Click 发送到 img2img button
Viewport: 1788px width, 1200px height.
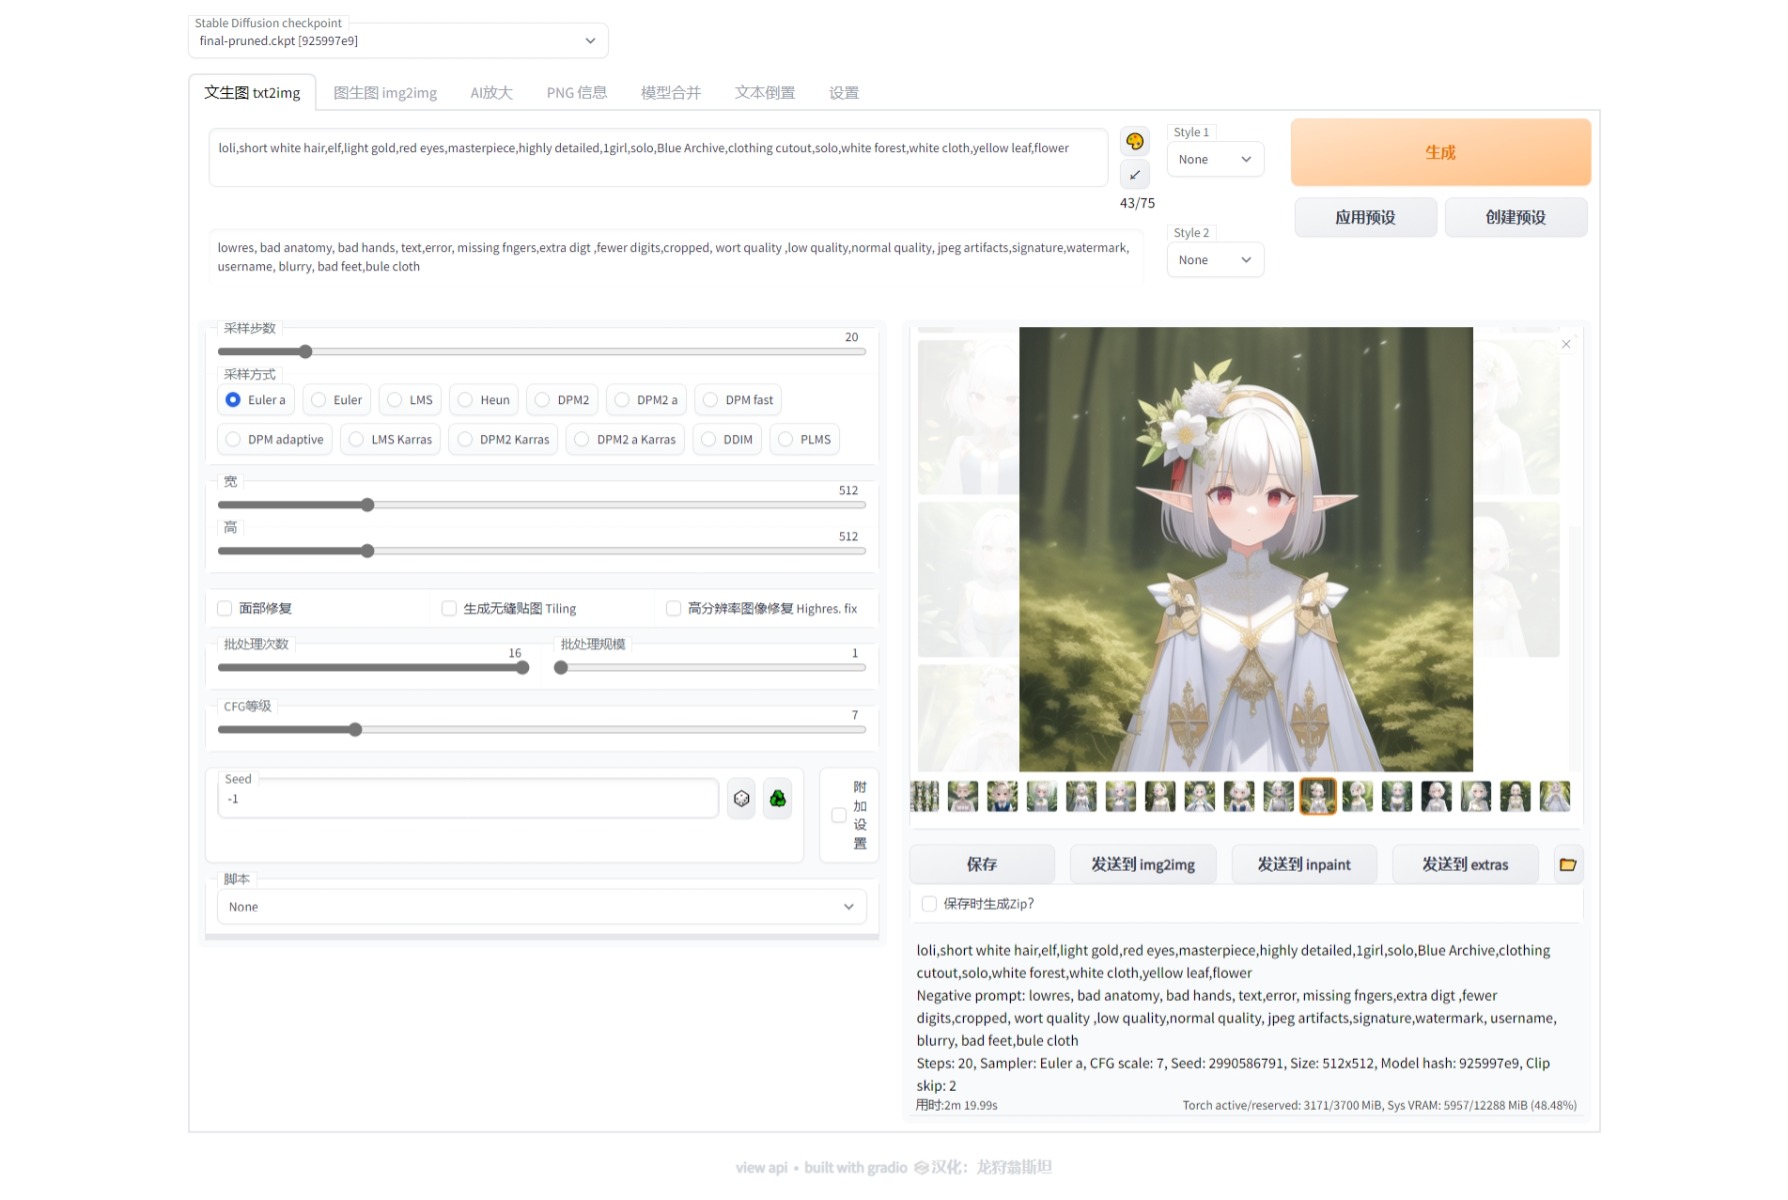(1142, 864)
